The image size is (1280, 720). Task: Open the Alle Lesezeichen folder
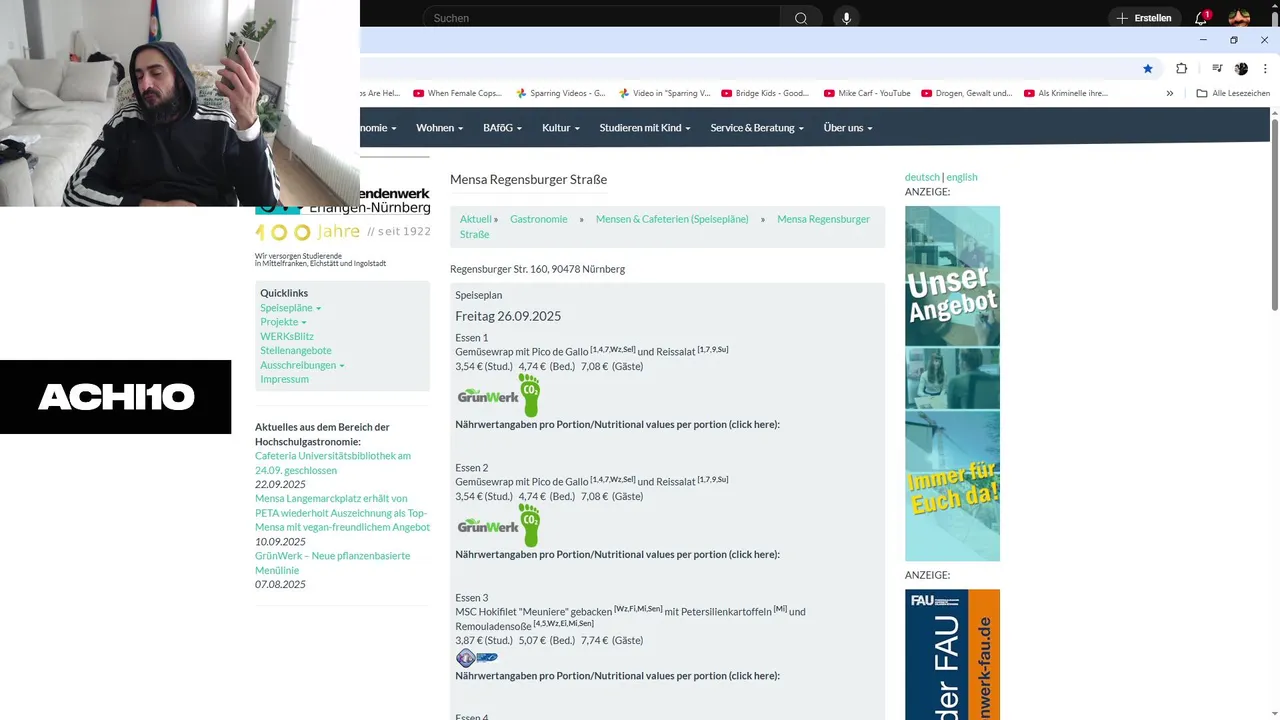1233,93
